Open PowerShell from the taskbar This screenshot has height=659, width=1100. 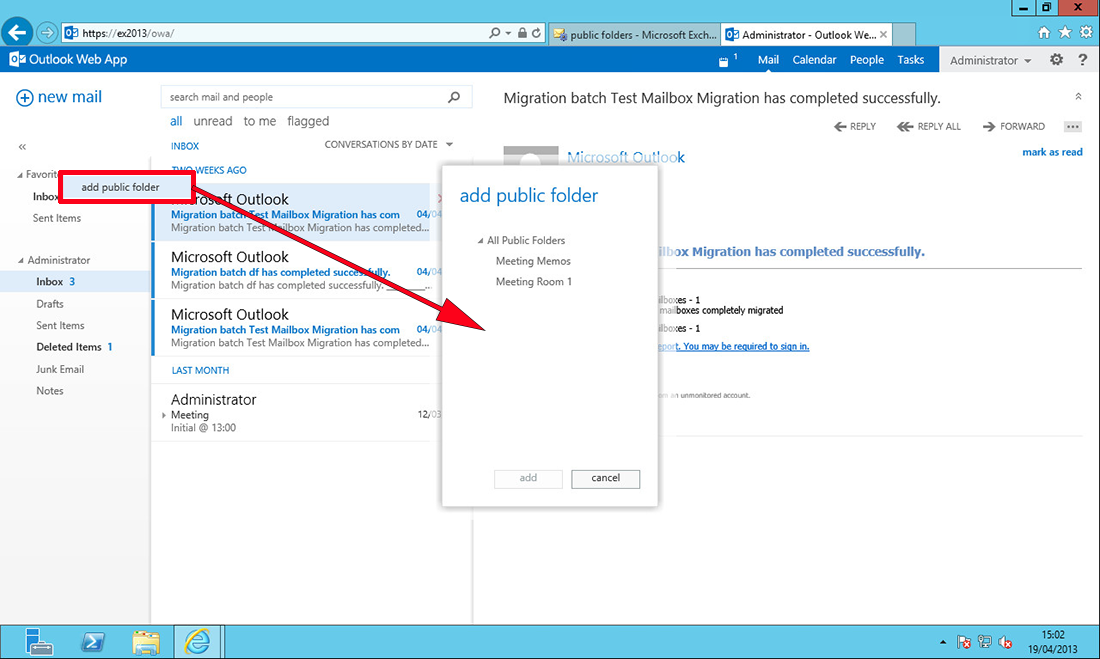tap(92, 641)
